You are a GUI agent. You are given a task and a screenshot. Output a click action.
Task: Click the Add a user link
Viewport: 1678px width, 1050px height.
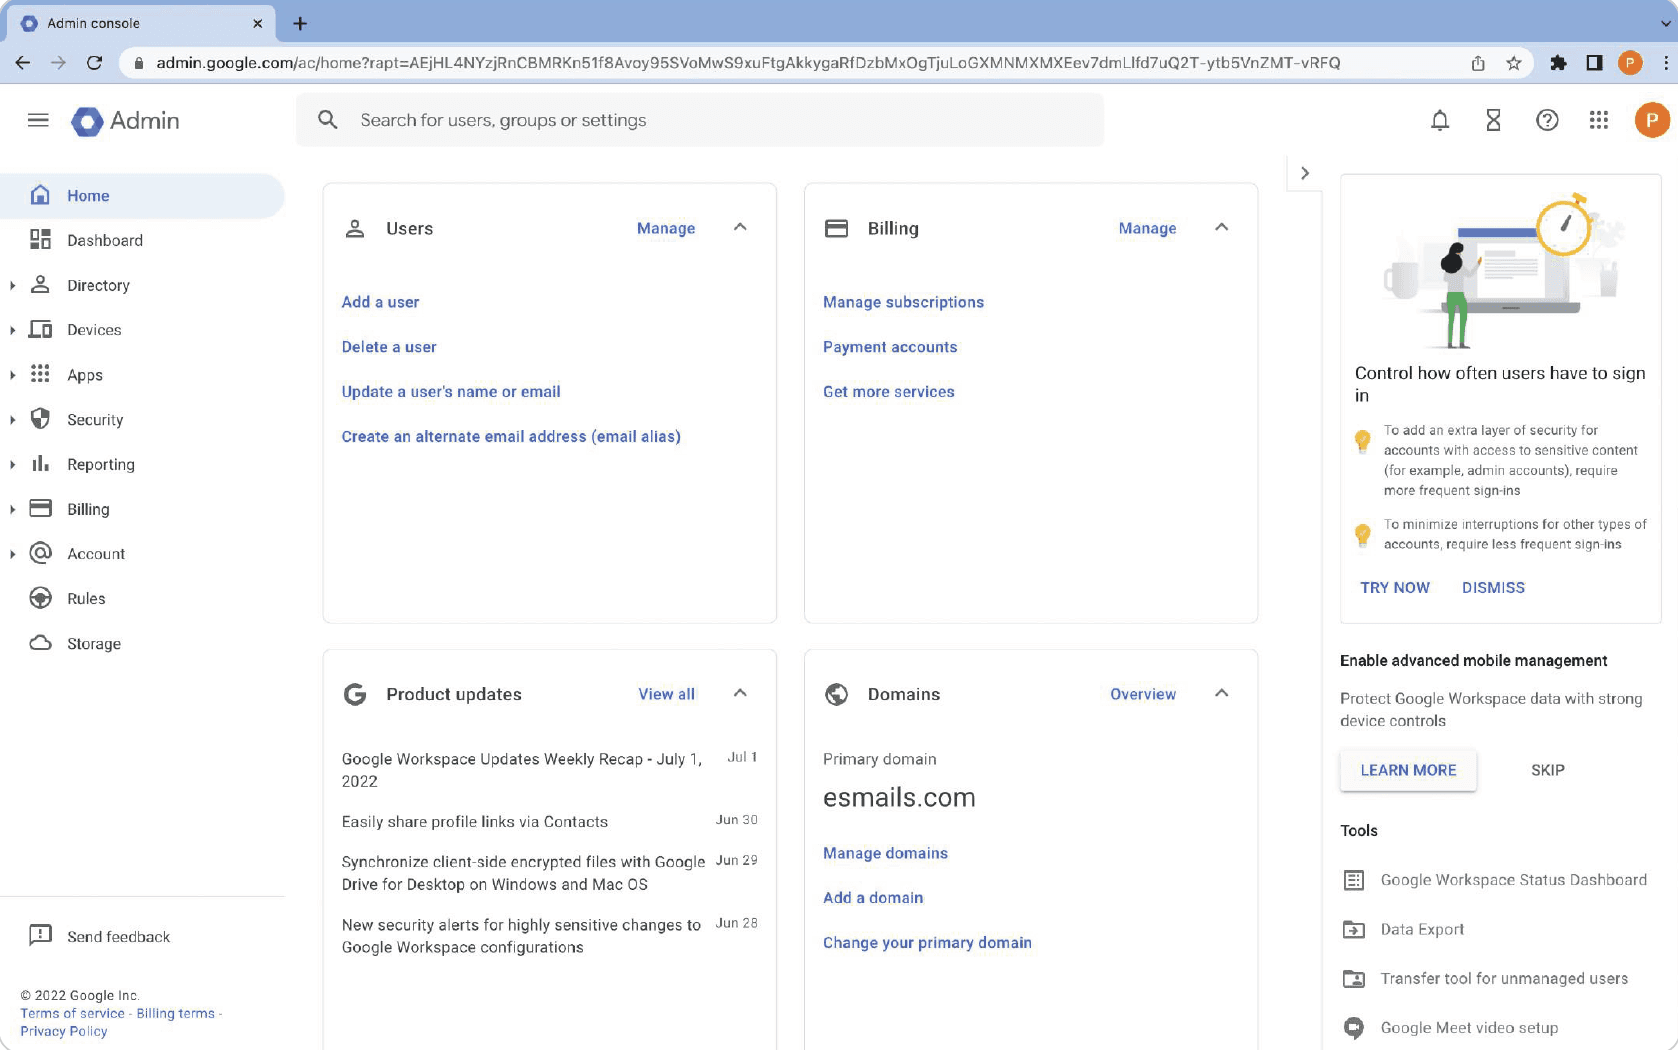pos(380,302)
